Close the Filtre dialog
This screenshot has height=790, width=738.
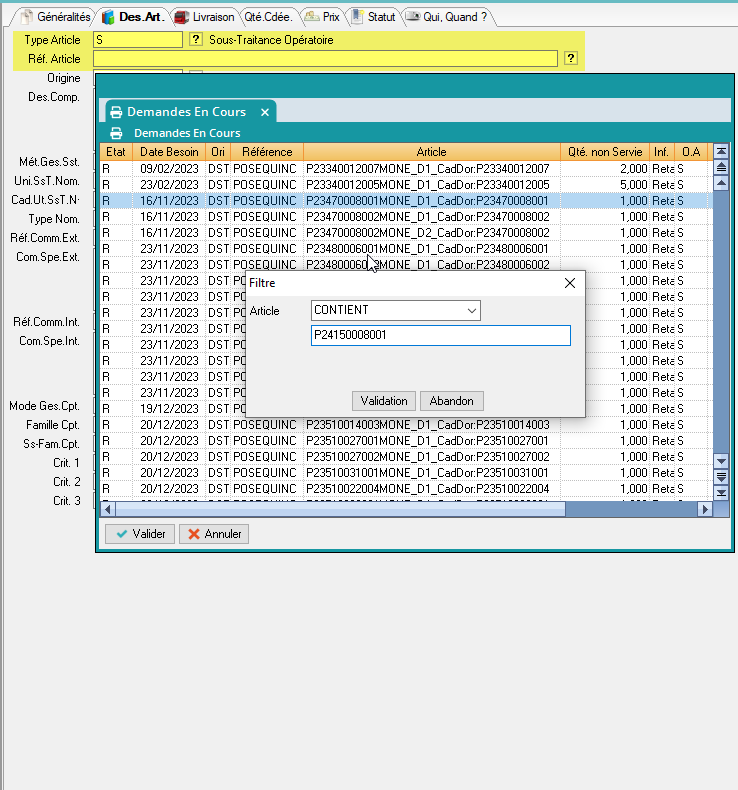pyautogui.click(x=570, y=283)
